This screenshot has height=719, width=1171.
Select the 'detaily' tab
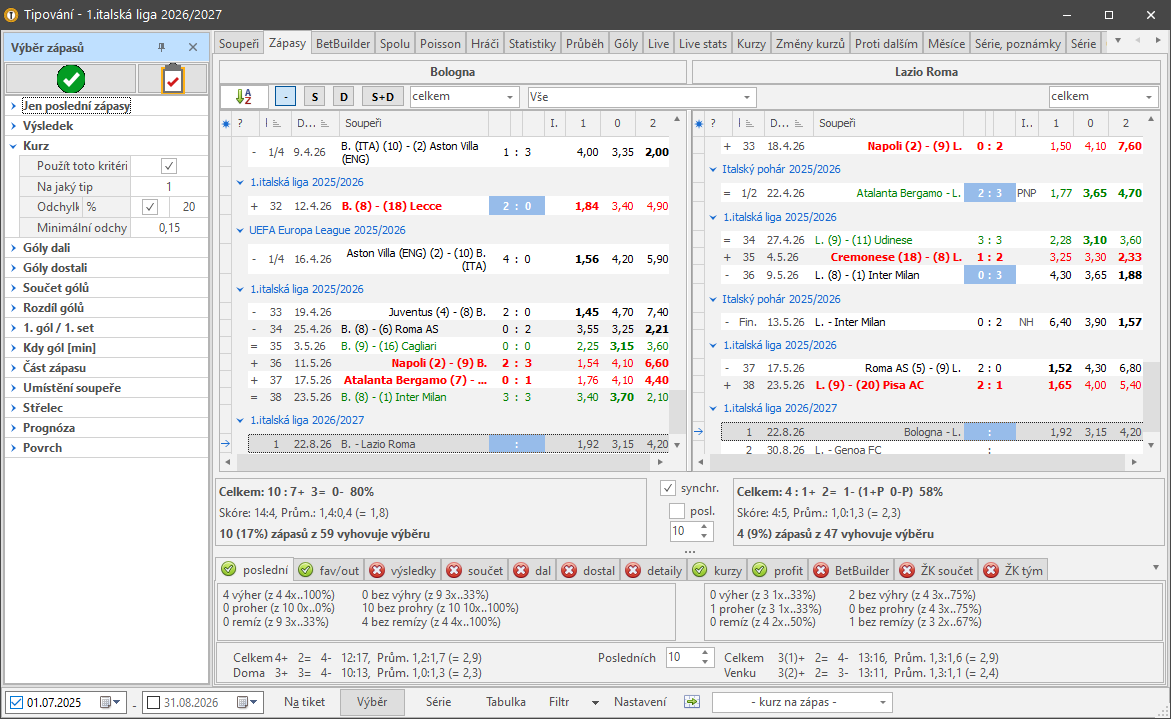(653, 570)
